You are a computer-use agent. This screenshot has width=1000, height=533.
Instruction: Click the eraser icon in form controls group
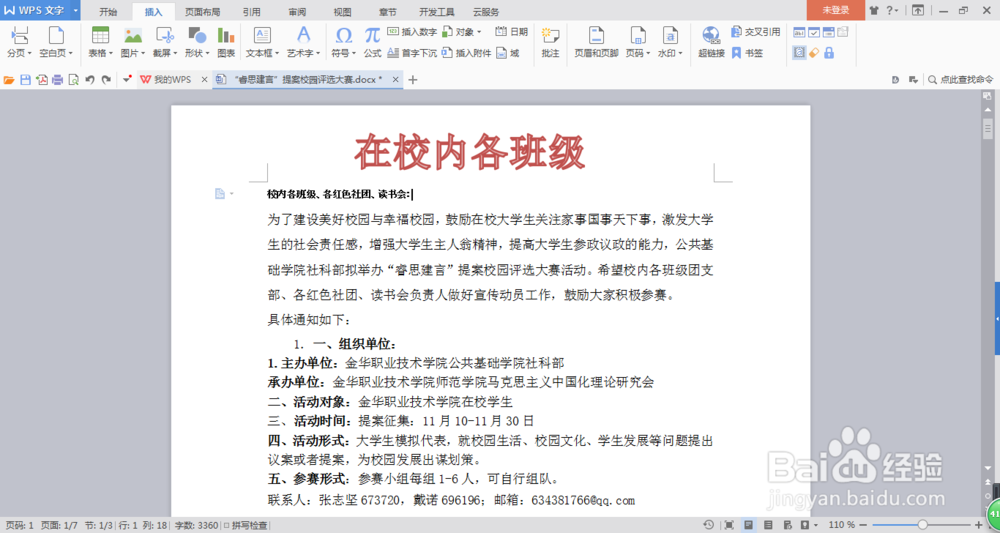(814, 53)
